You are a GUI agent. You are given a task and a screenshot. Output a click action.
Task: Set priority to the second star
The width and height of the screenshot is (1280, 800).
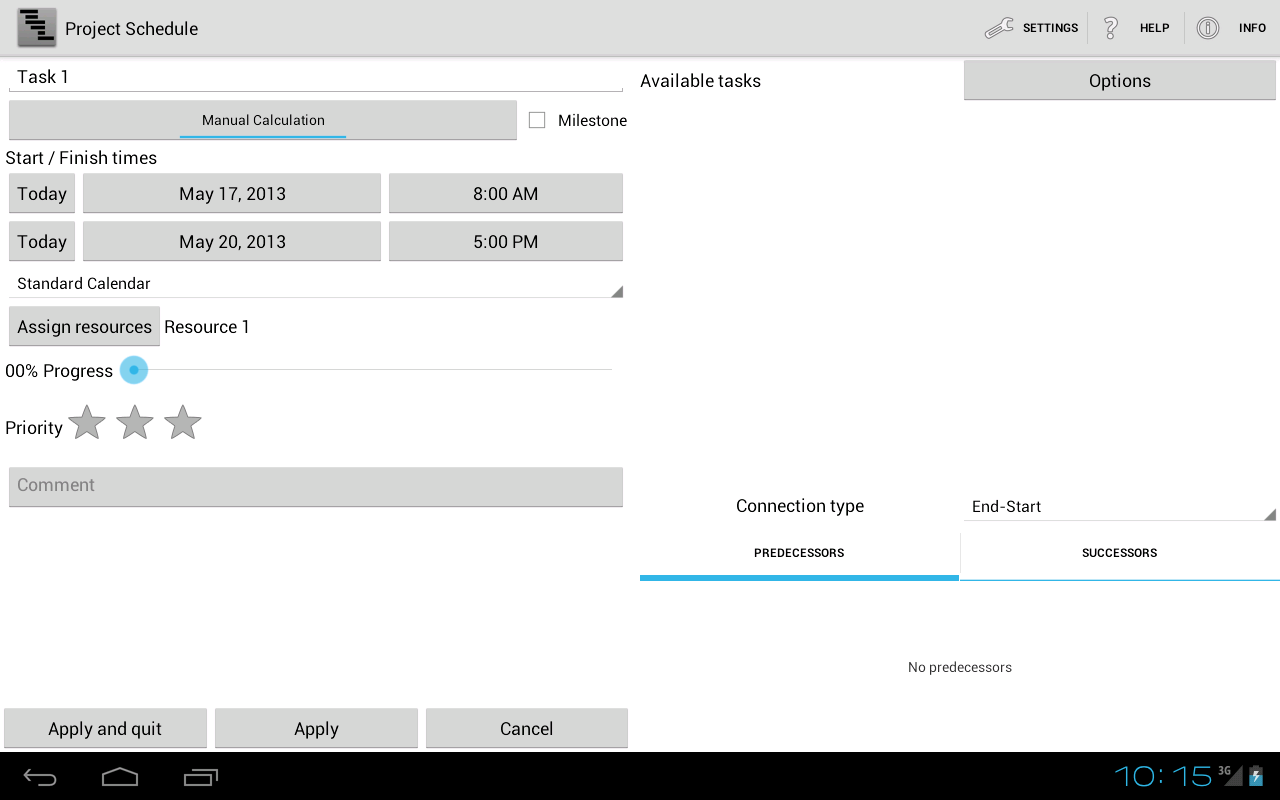pyautogui.click(x=135, y=423)
